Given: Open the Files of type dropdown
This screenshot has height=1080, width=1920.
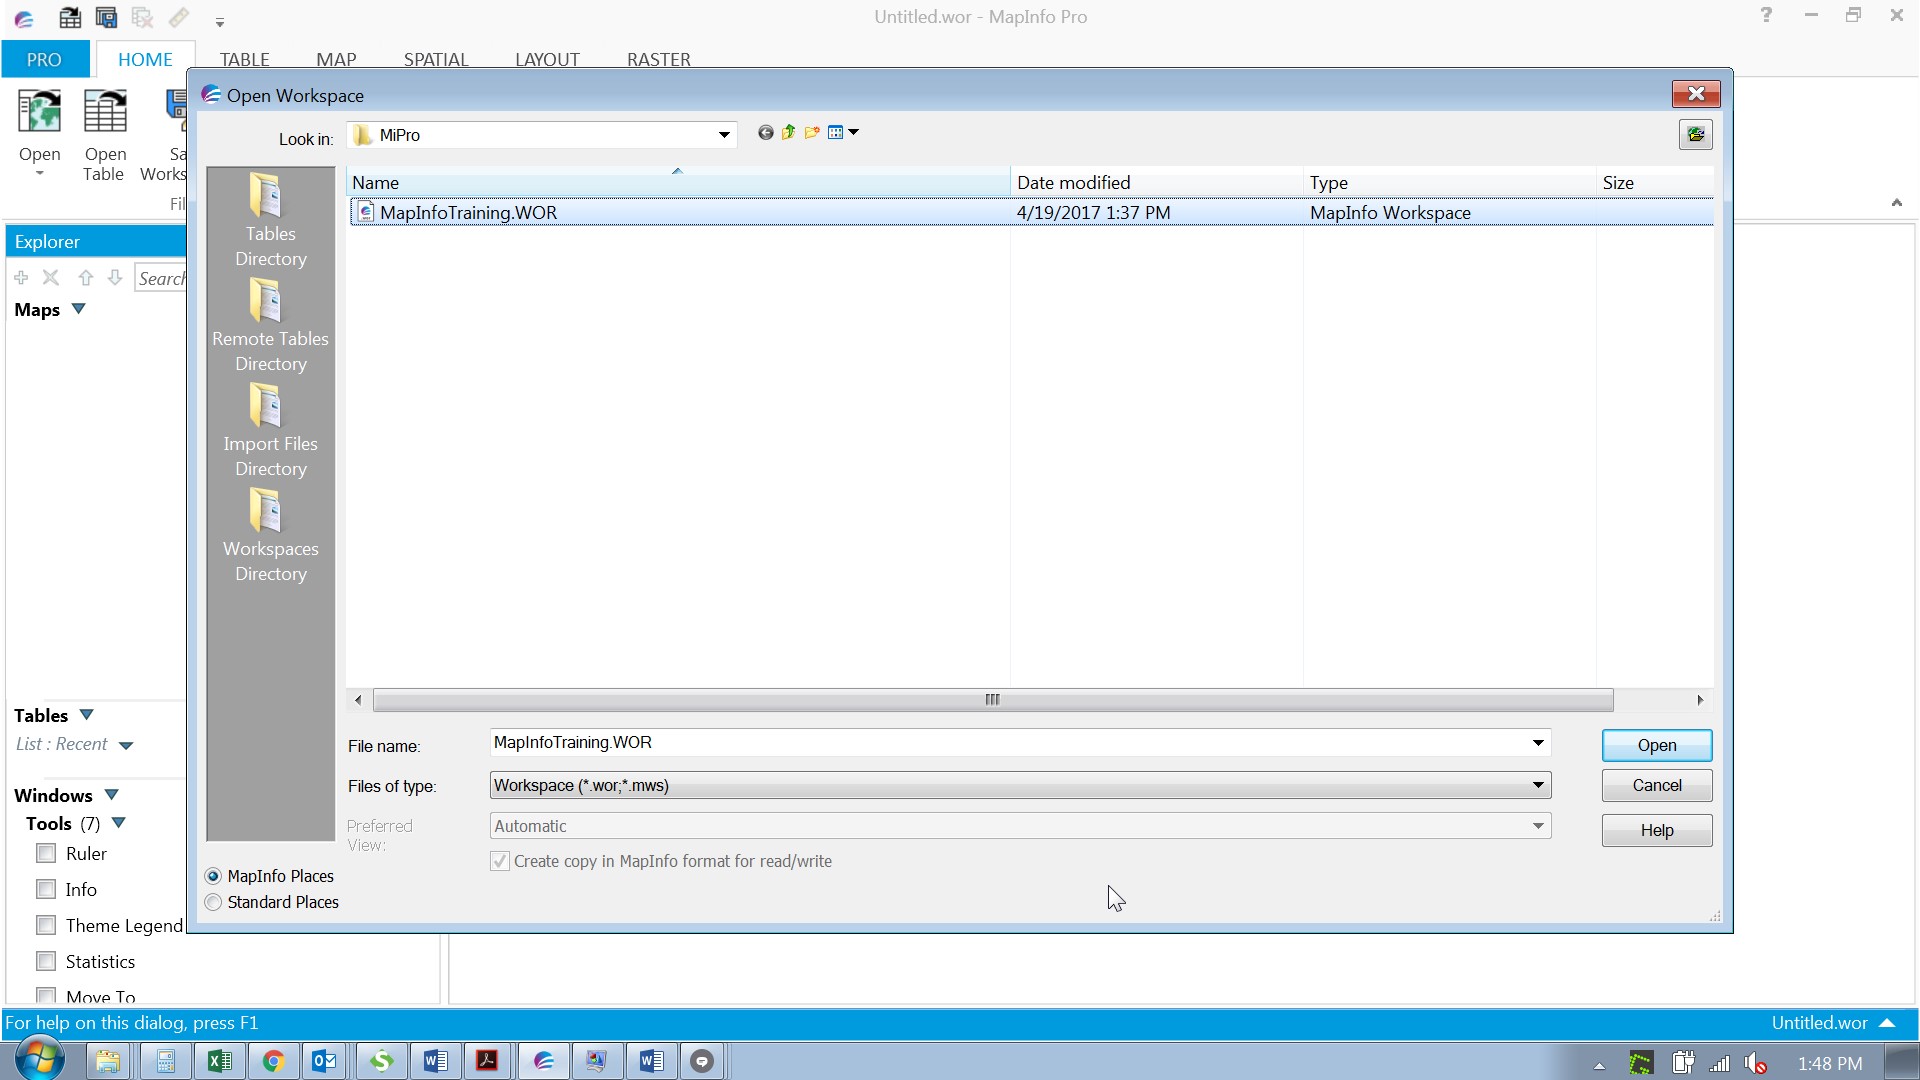Looking at the screenshot, I should point(1538,786).
